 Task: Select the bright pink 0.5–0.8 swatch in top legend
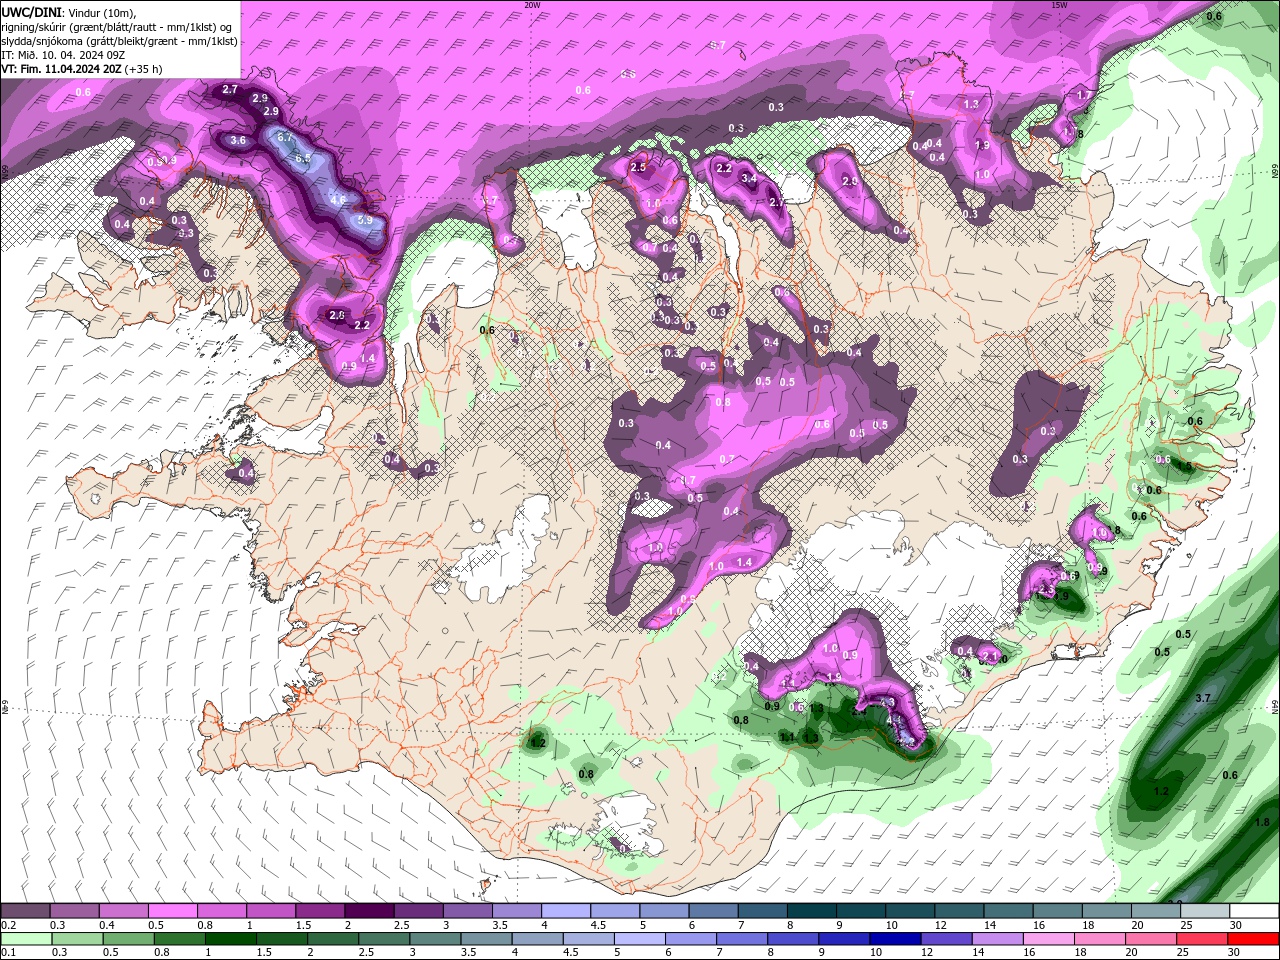pyautogui.click(x=172, y=911)
